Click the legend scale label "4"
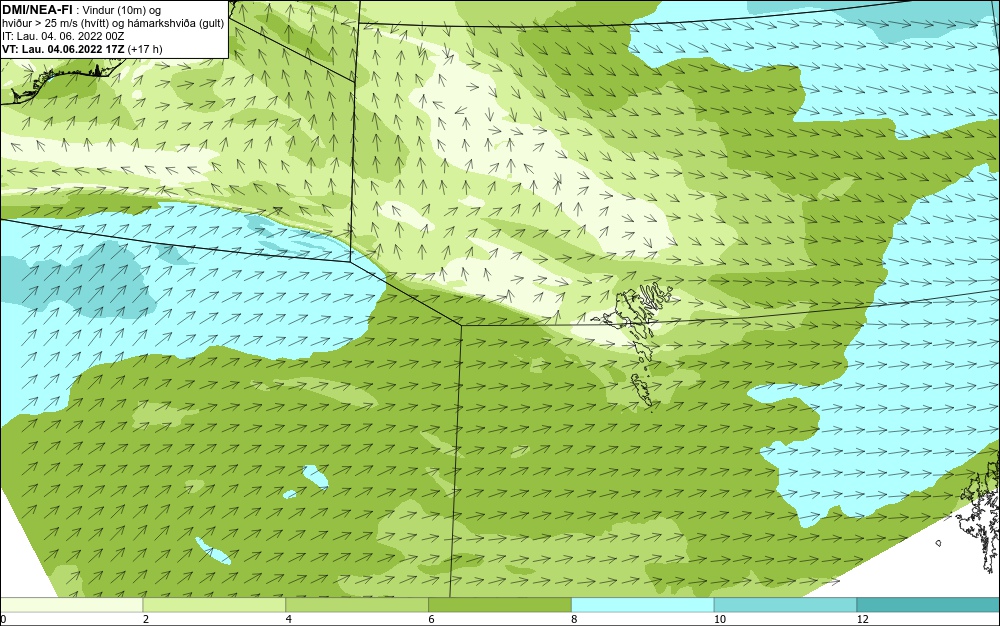 (x=289, y=619)
